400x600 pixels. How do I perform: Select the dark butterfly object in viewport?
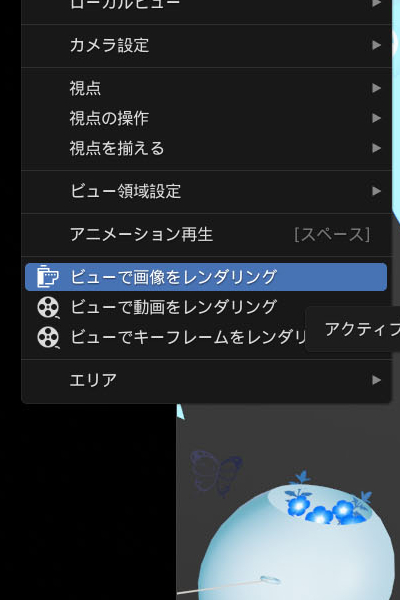pyautogui.click(x=216, y=473)
